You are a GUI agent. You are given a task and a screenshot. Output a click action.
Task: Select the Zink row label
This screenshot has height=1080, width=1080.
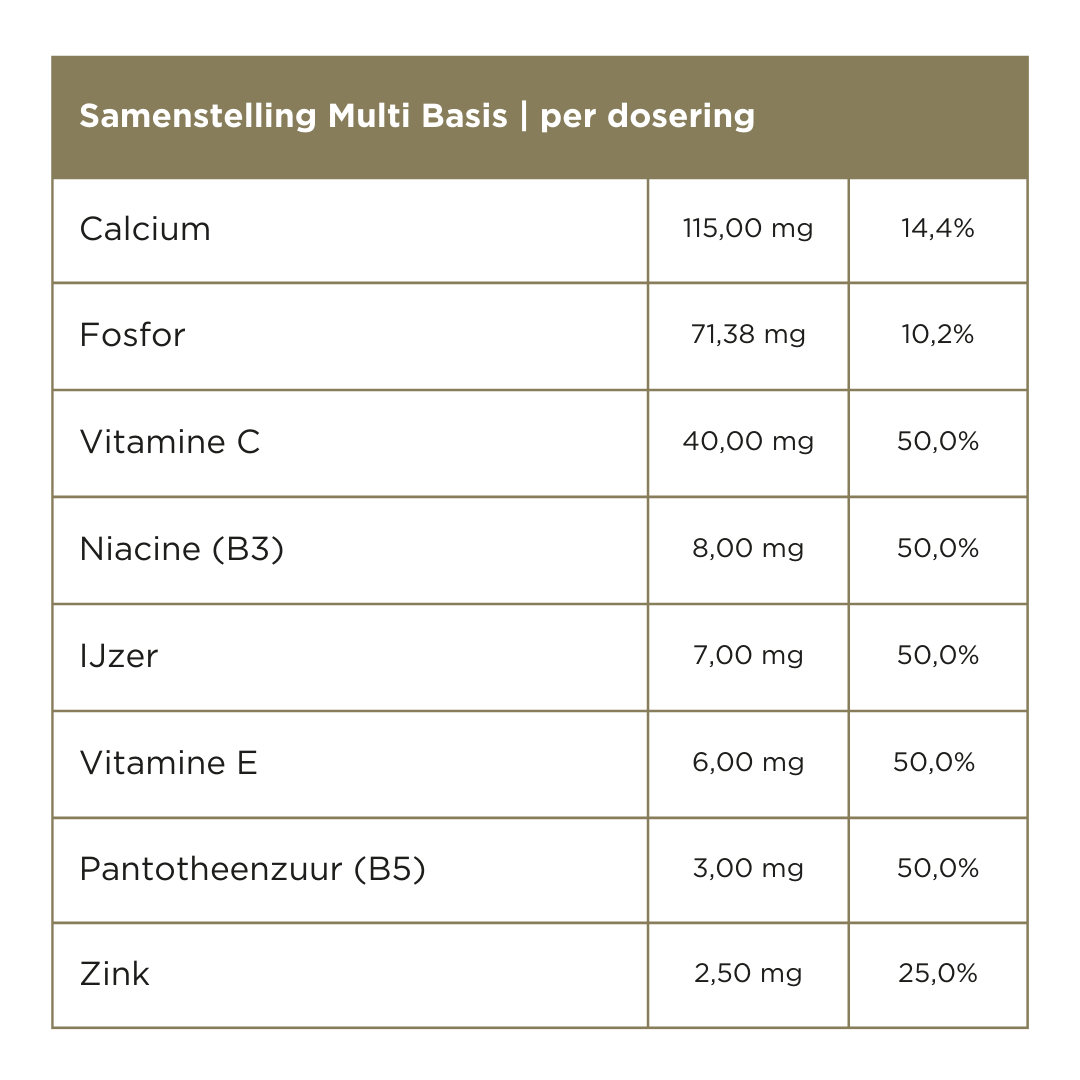115,974
